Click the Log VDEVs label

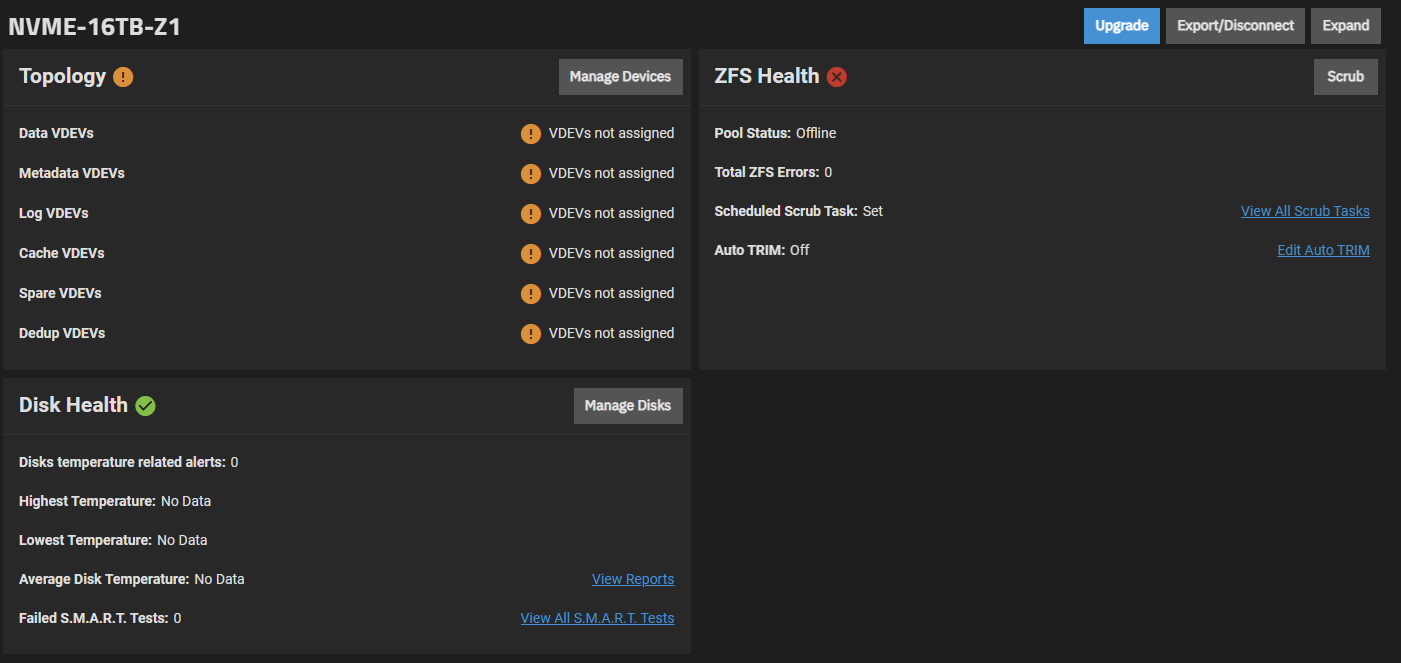[x=54, y=213]
